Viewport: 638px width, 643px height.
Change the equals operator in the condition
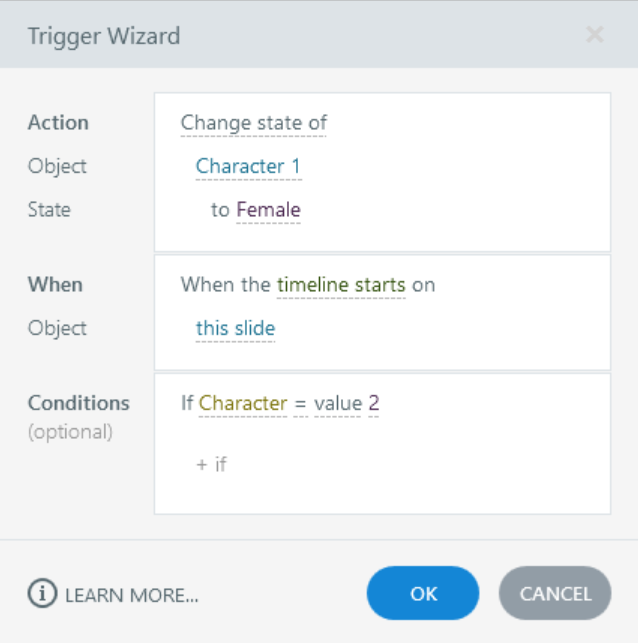(298, 403)
